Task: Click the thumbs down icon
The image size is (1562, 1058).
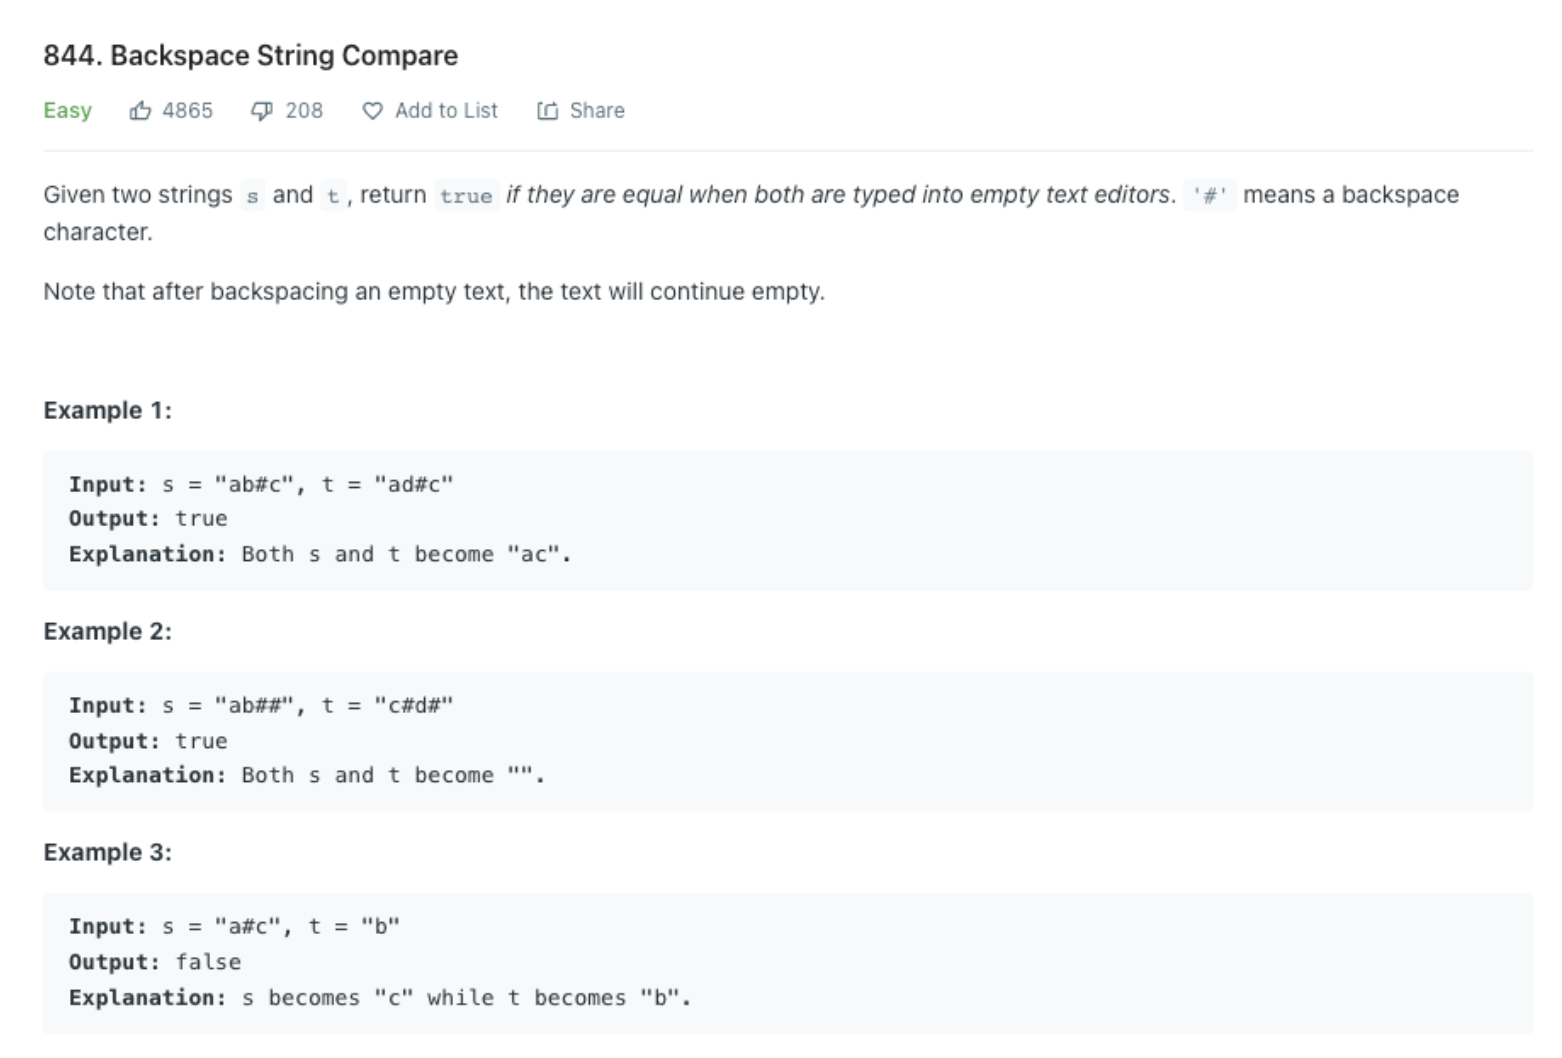Action: point(262,110)
